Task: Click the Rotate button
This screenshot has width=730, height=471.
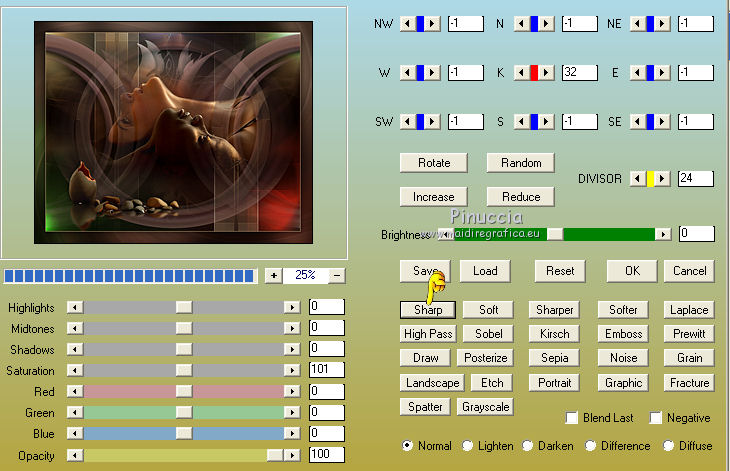Action: [434, 163]
